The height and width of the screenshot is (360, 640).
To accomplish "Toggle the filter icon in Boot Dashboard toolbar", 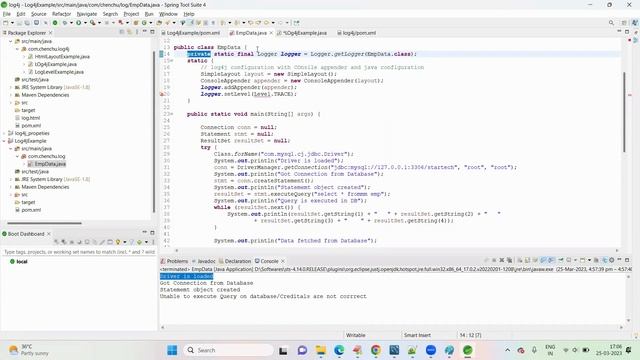I will (x=132, y=242).
